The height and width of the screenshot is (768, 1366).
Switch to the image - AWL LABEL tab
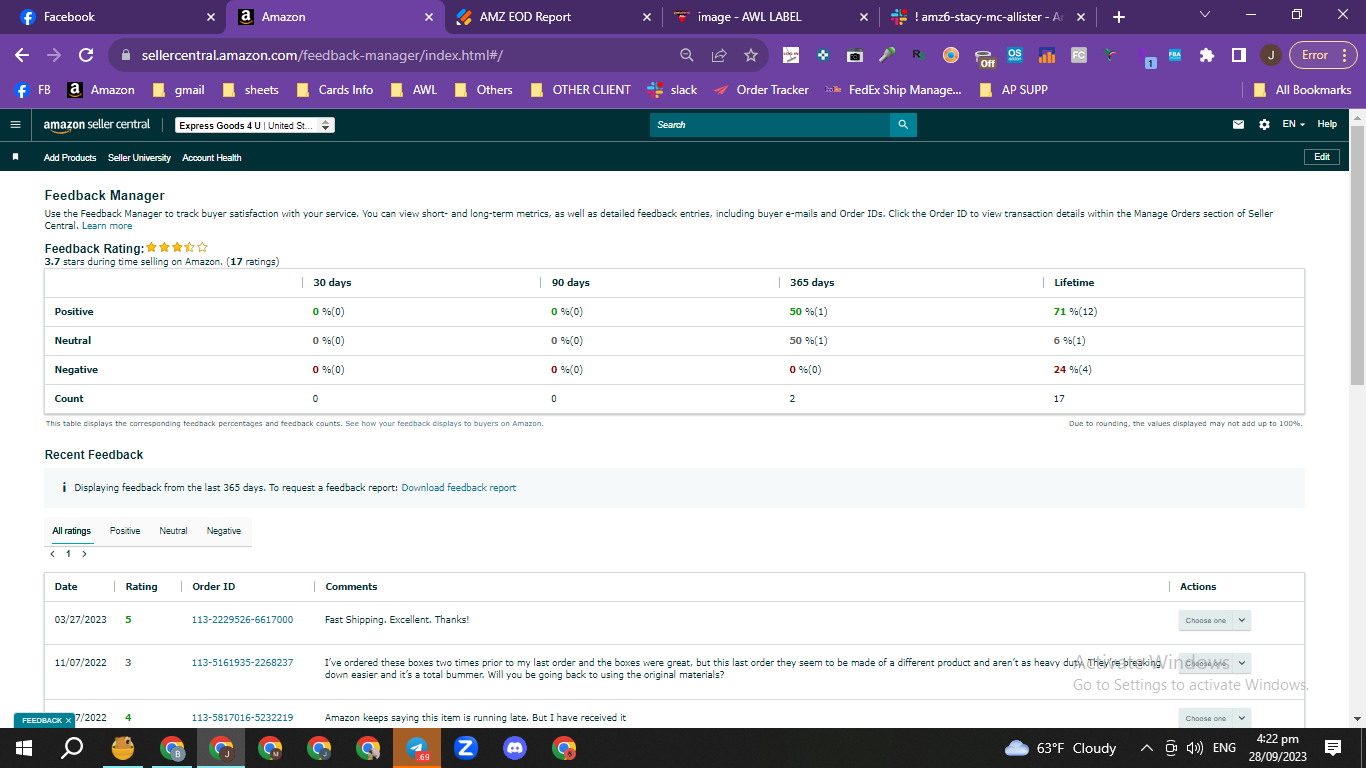pos(770,17)
